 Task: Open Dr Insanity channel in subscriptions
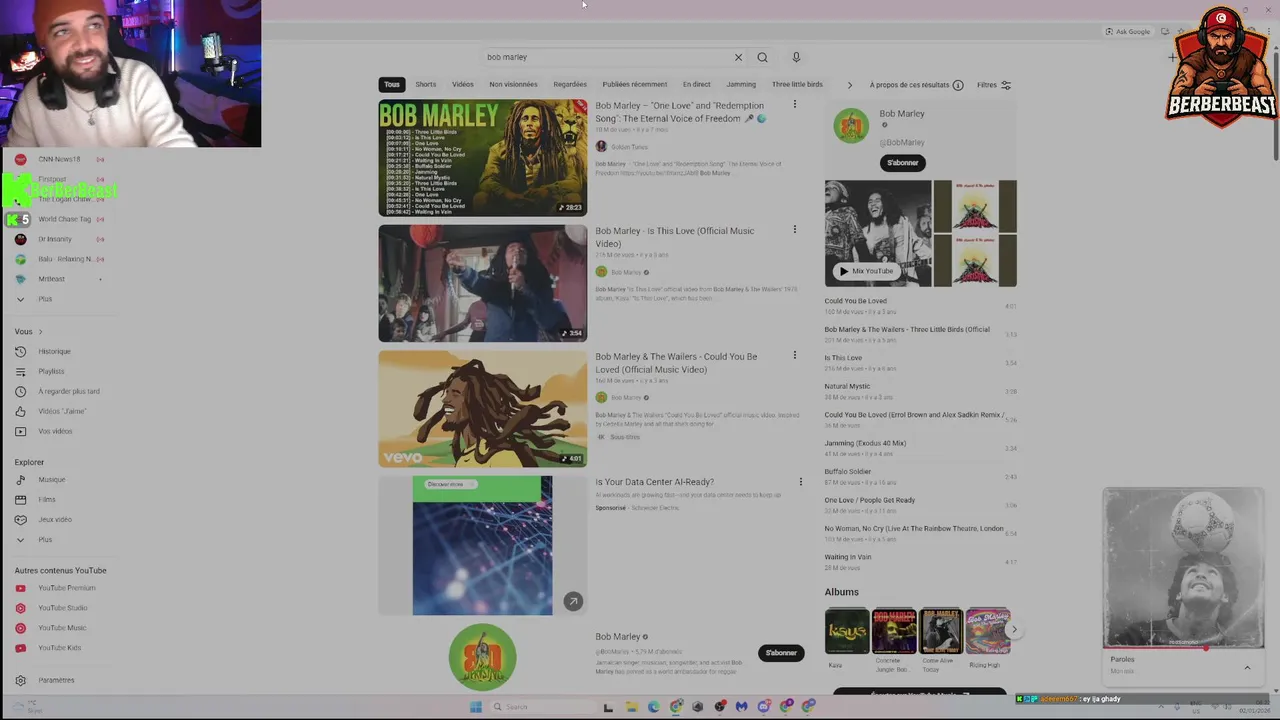coord(55,239)
